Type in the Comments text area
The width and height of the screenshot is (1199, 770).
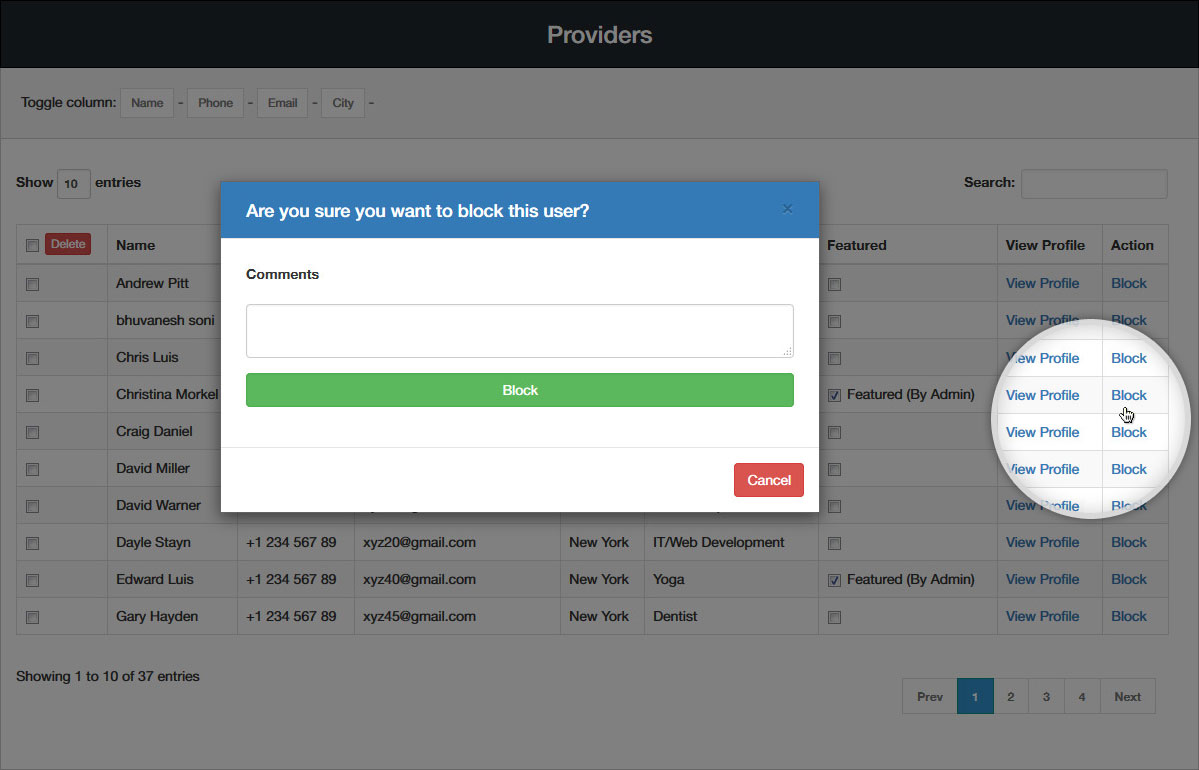[x=519, y=331]
